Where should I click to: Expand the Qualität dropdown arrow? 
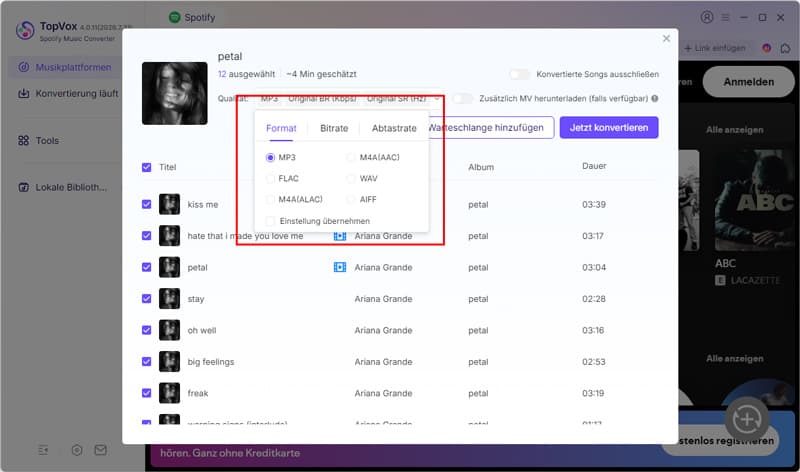click(437, 98)
